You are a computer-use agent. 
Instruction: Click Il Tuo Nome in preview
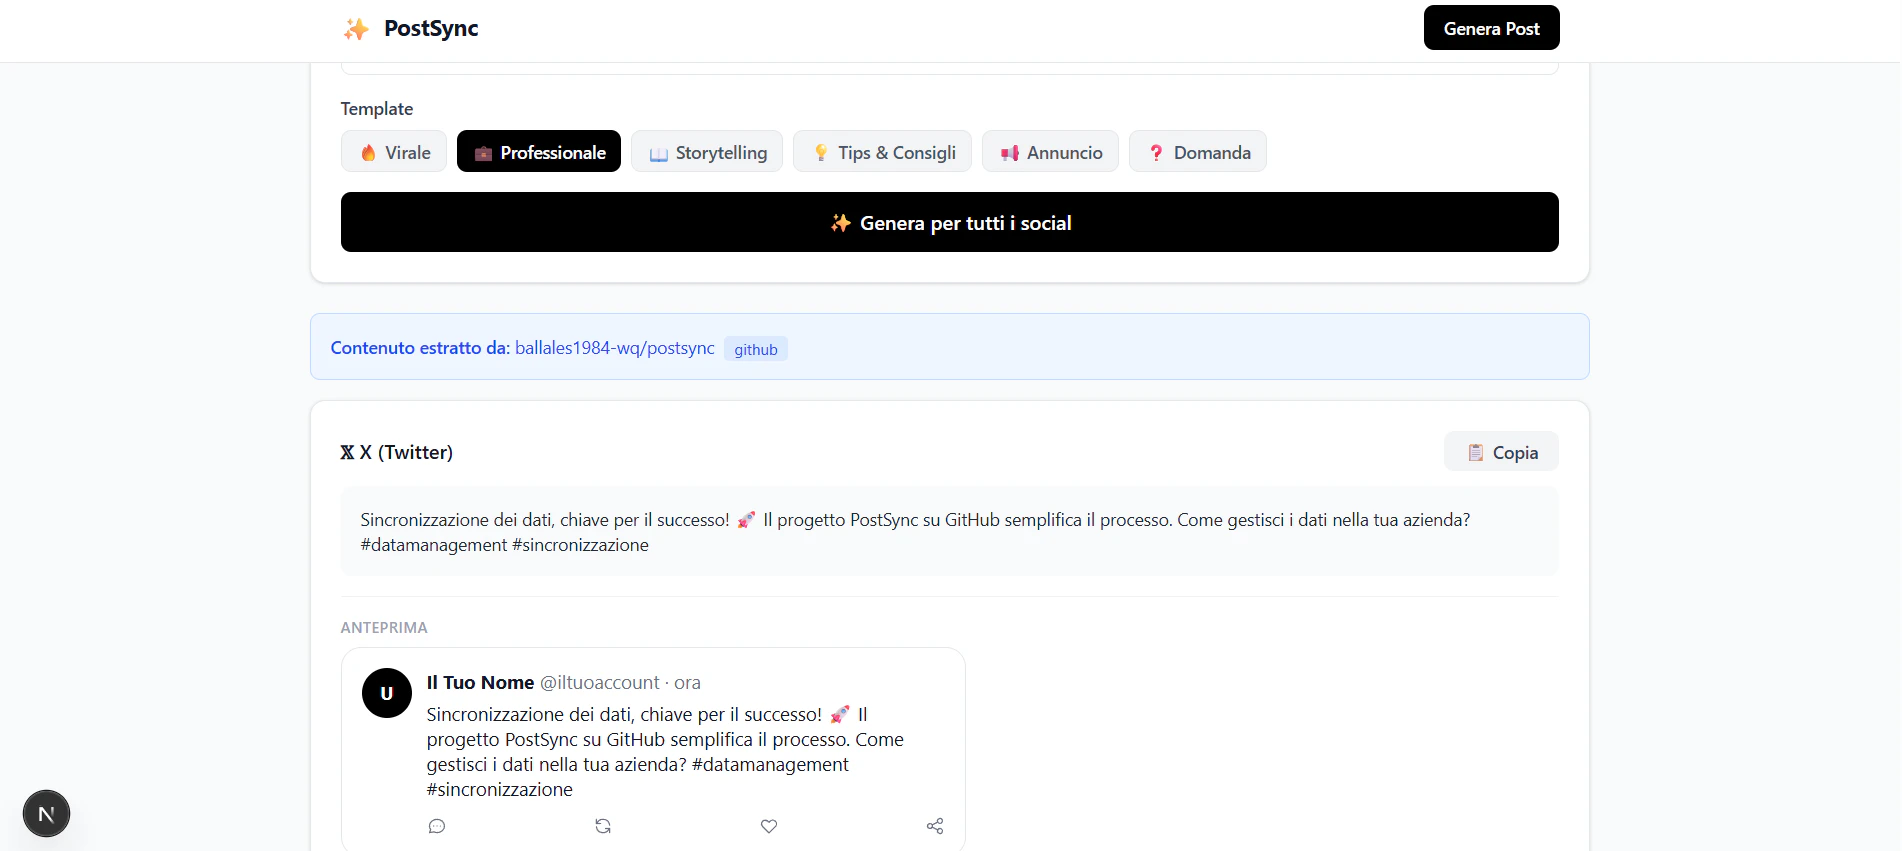[x=480, y=683]
